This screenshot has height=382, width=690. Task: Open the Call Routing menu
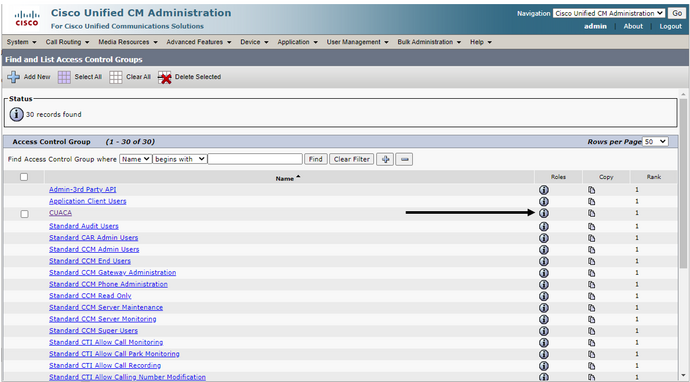point(67,42)
